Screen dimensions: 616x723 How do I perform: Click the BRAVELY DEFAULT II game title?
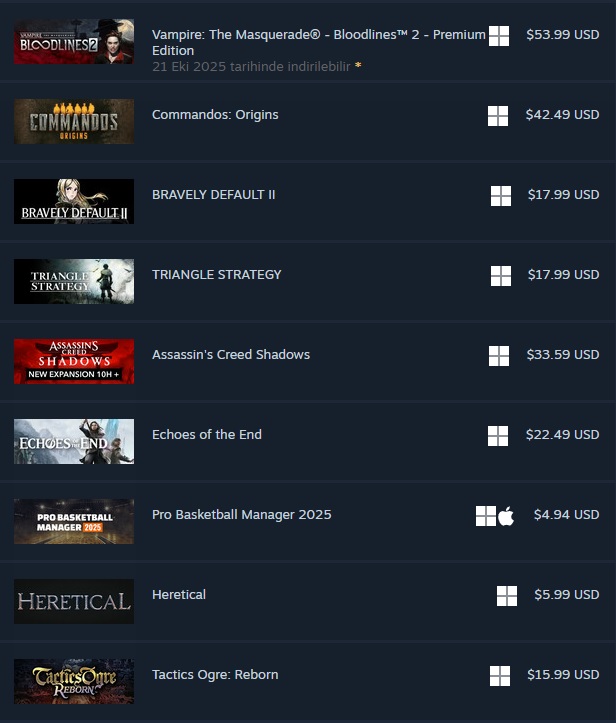pyautogui.click(x=213, y=195)
